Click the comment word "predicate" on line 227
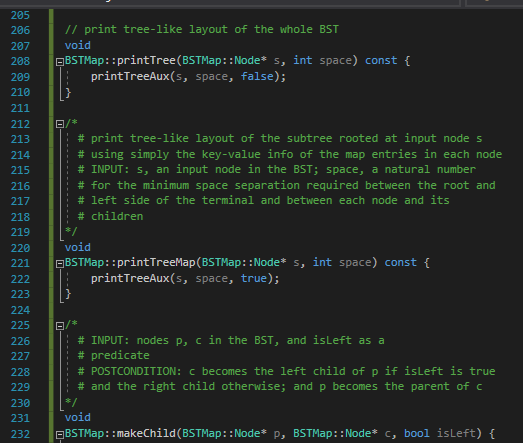Screen dimensions: 523x443 pyautogui.click(x=120, y=355)
